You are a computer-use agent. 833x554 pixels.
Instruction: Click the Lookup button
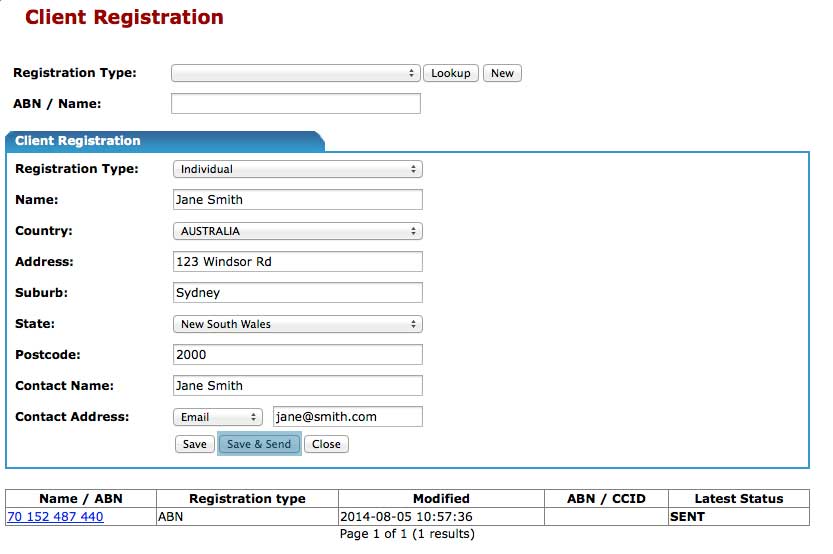coord(450,73)
